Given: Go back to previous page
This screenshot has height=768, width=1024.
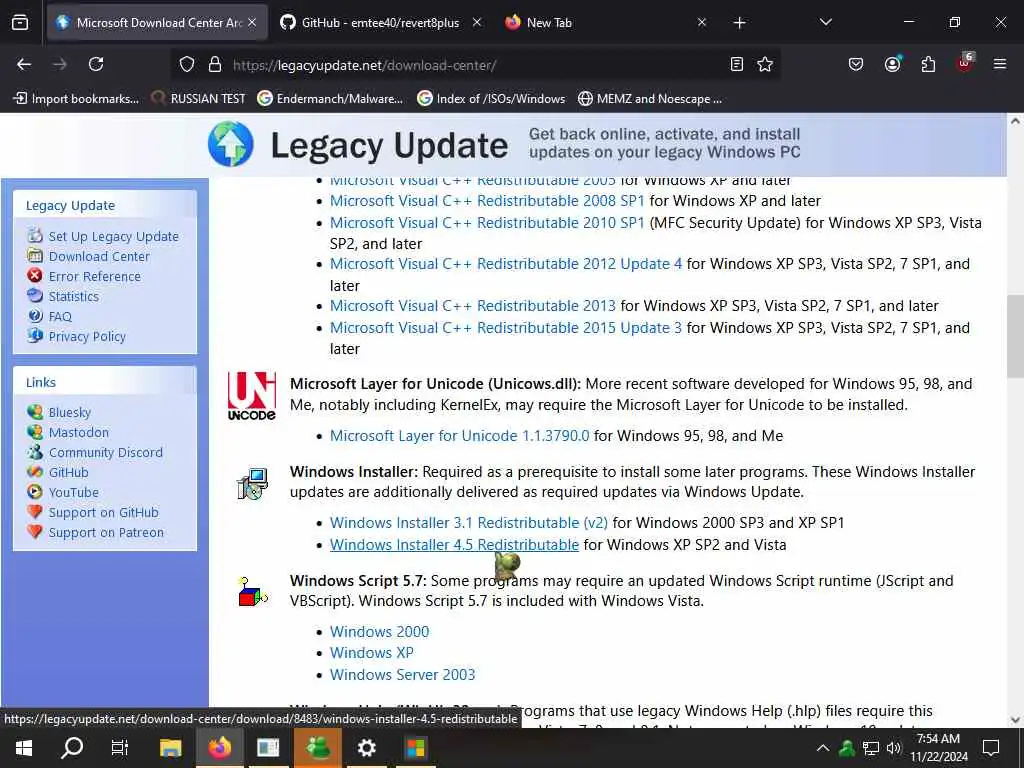Looking at the screenshot, I should point(24,64).
